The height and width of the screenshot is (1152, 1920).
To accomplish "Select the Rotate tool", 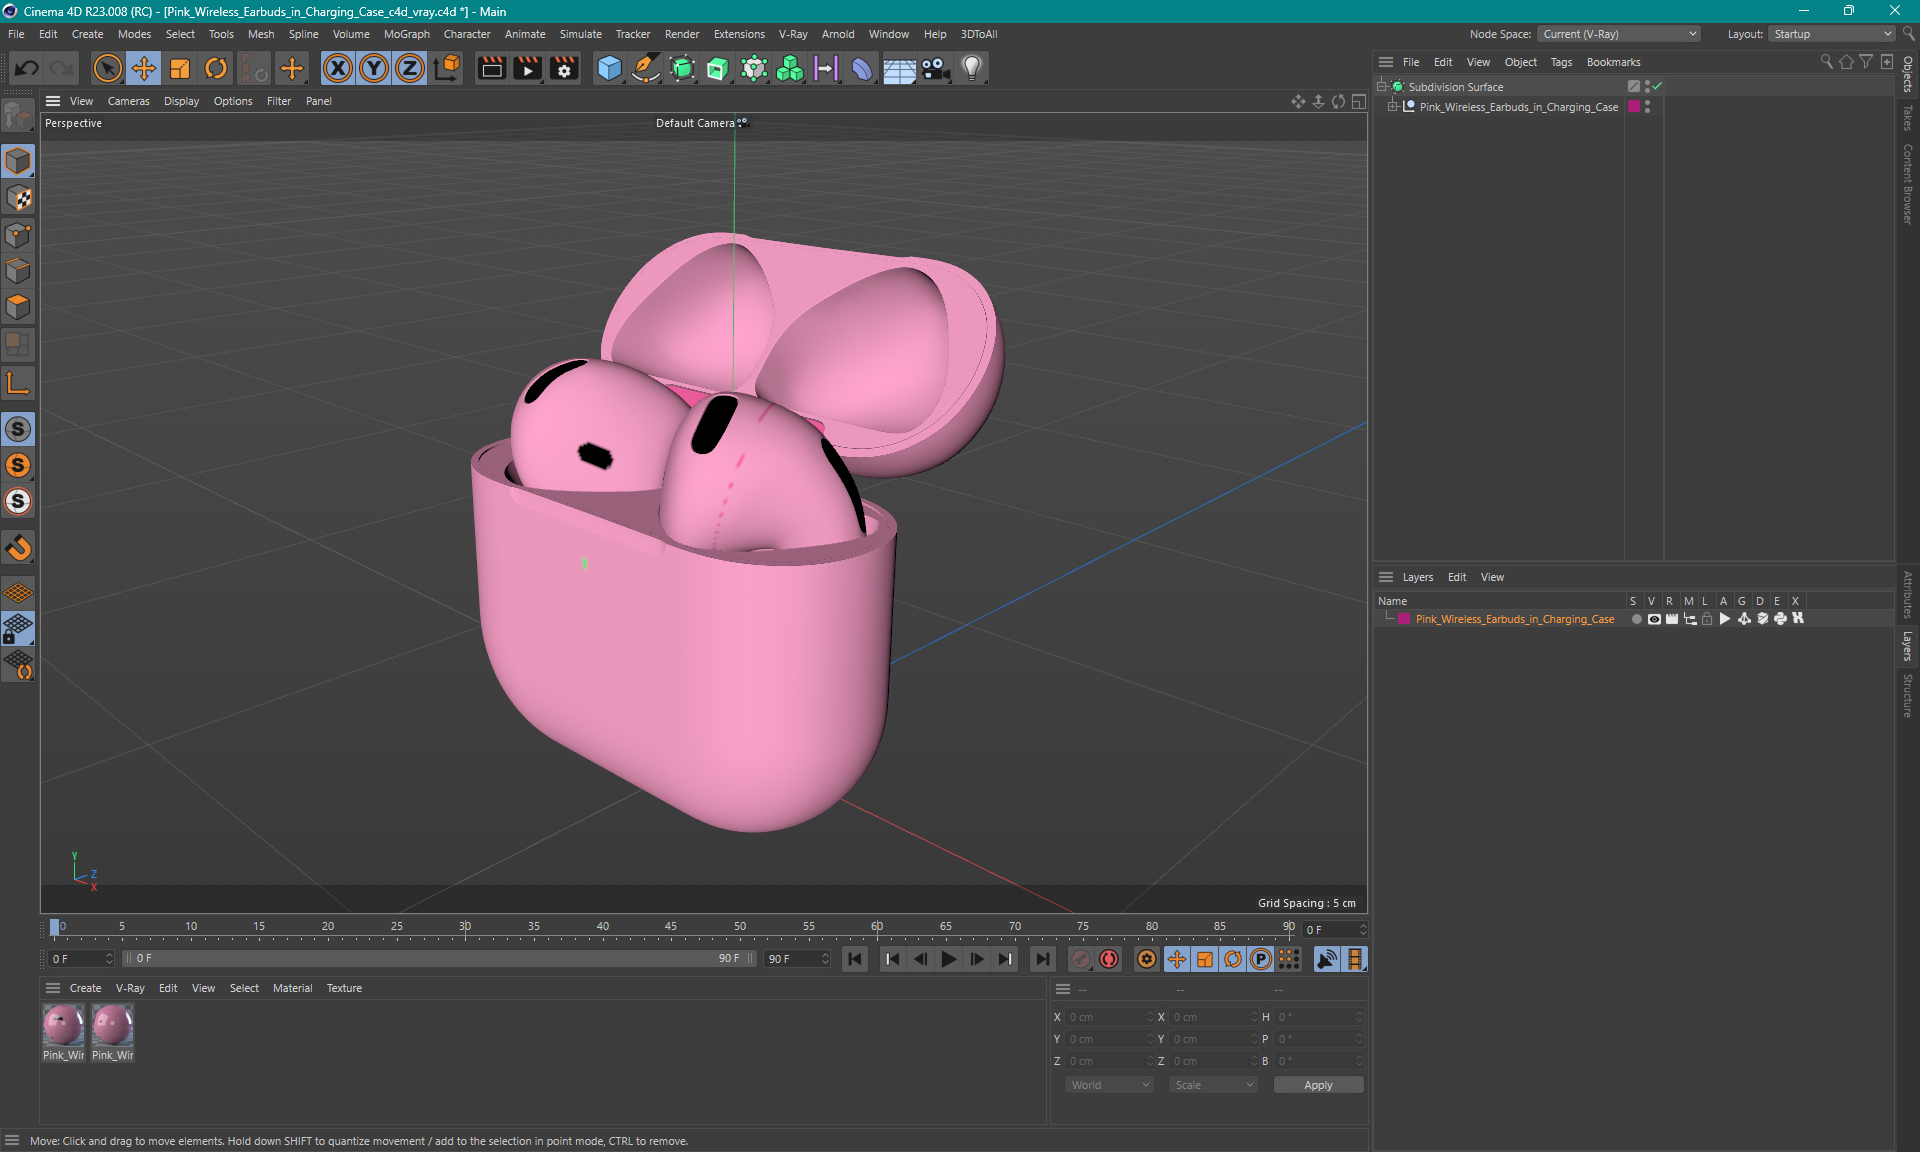I will [x=216, y=68].
